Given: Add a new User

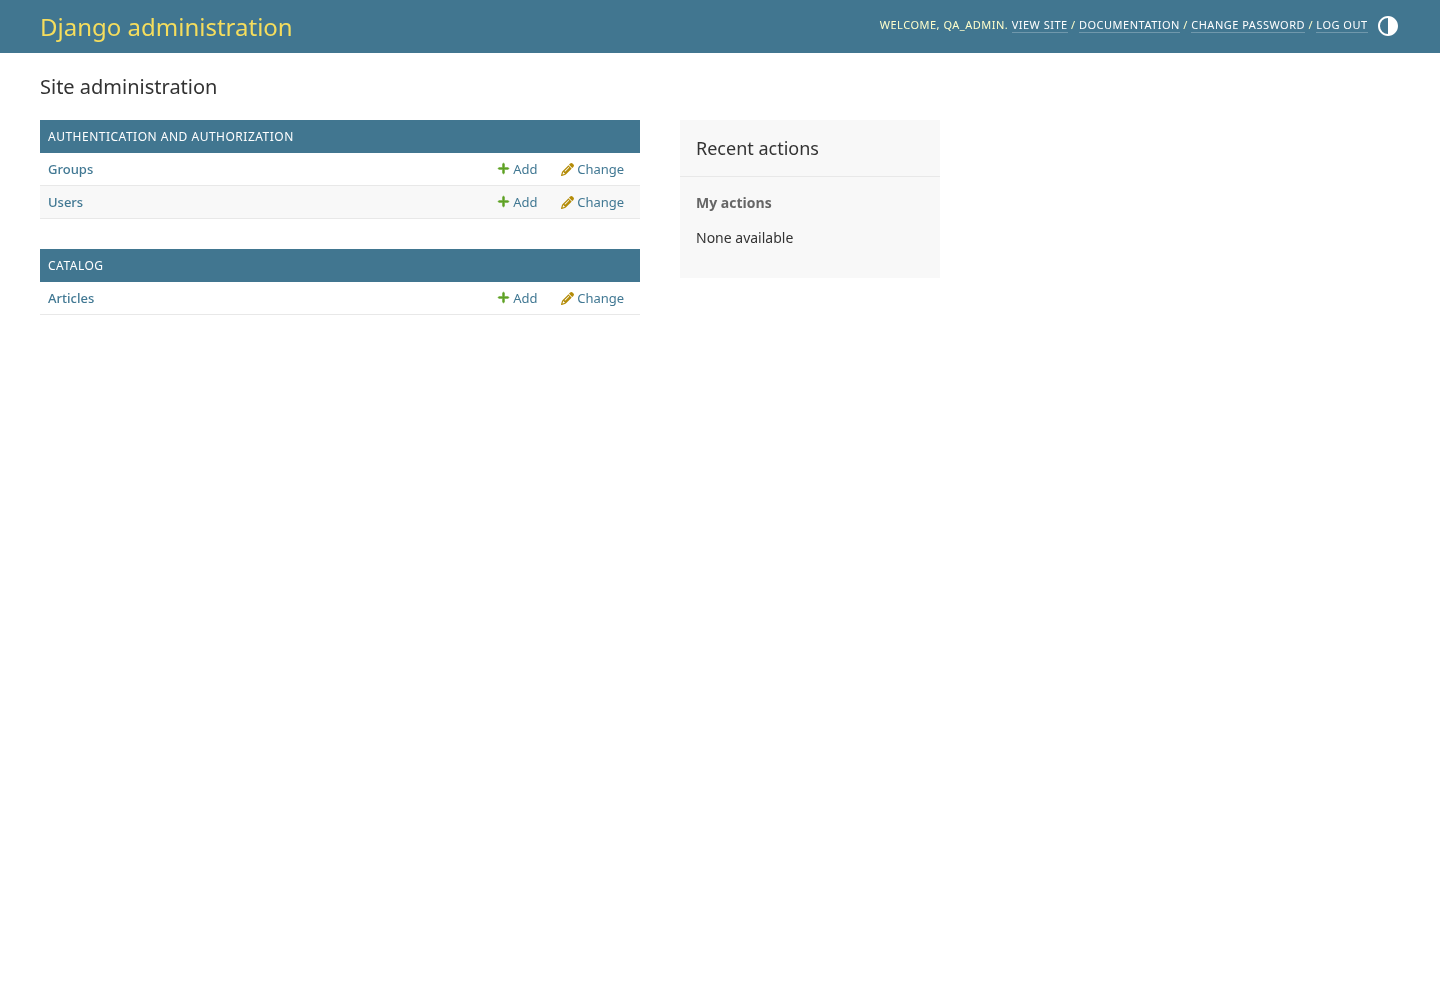Looking at the screenshot, I should click(518, 202).
